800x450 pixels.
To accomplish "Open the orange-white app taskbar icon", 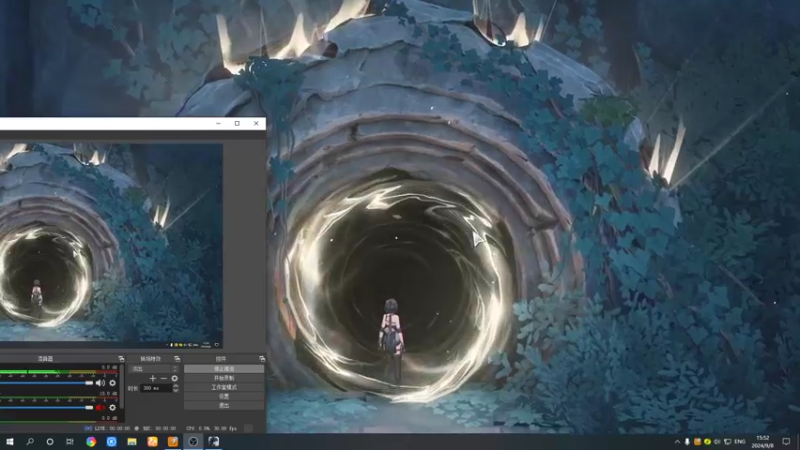I will click(152, 441).
